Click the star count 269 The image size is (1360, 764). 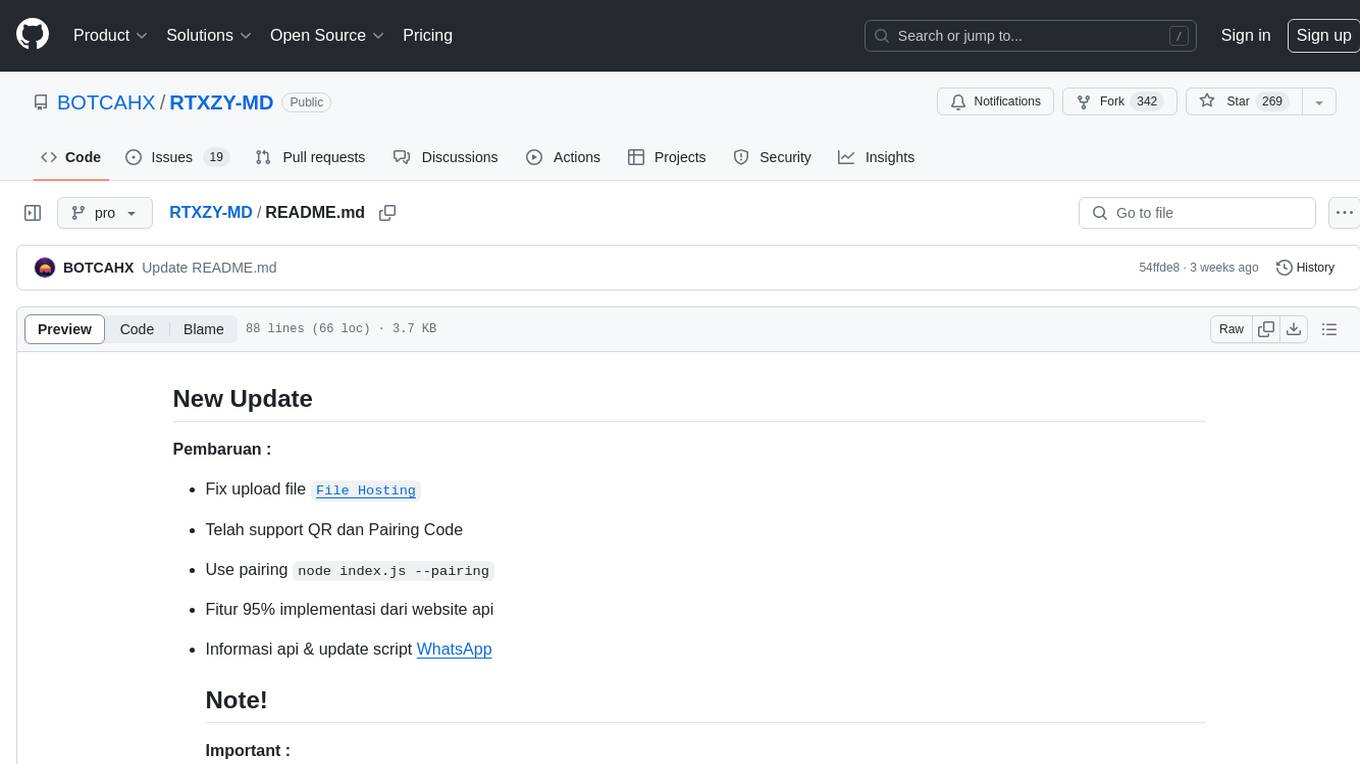1272,102
